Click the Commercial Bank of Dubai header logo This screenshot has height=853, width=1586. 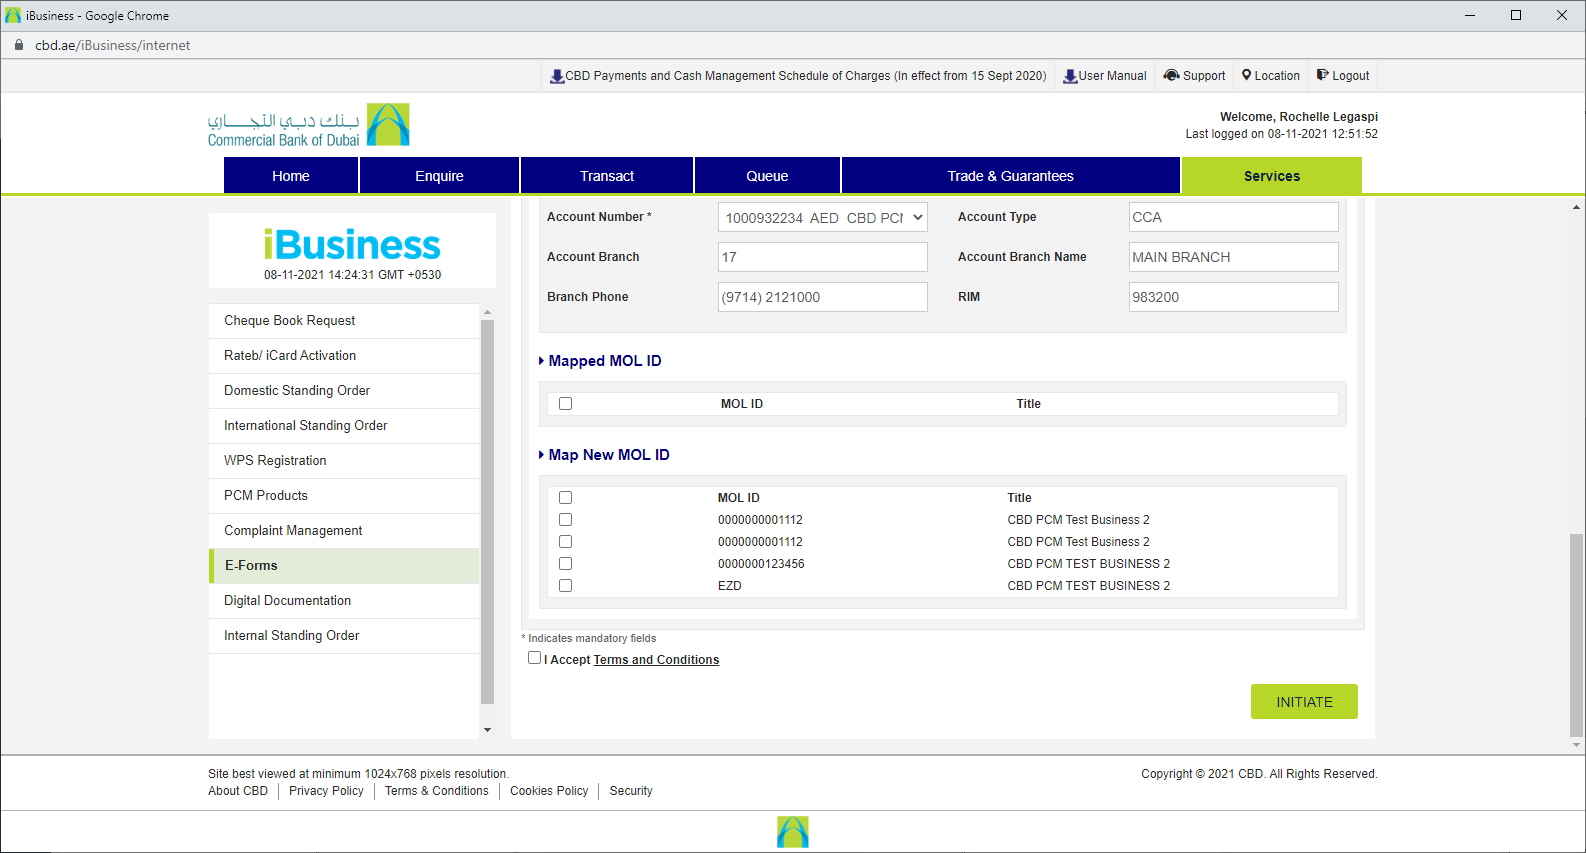(x=308, y=126)
